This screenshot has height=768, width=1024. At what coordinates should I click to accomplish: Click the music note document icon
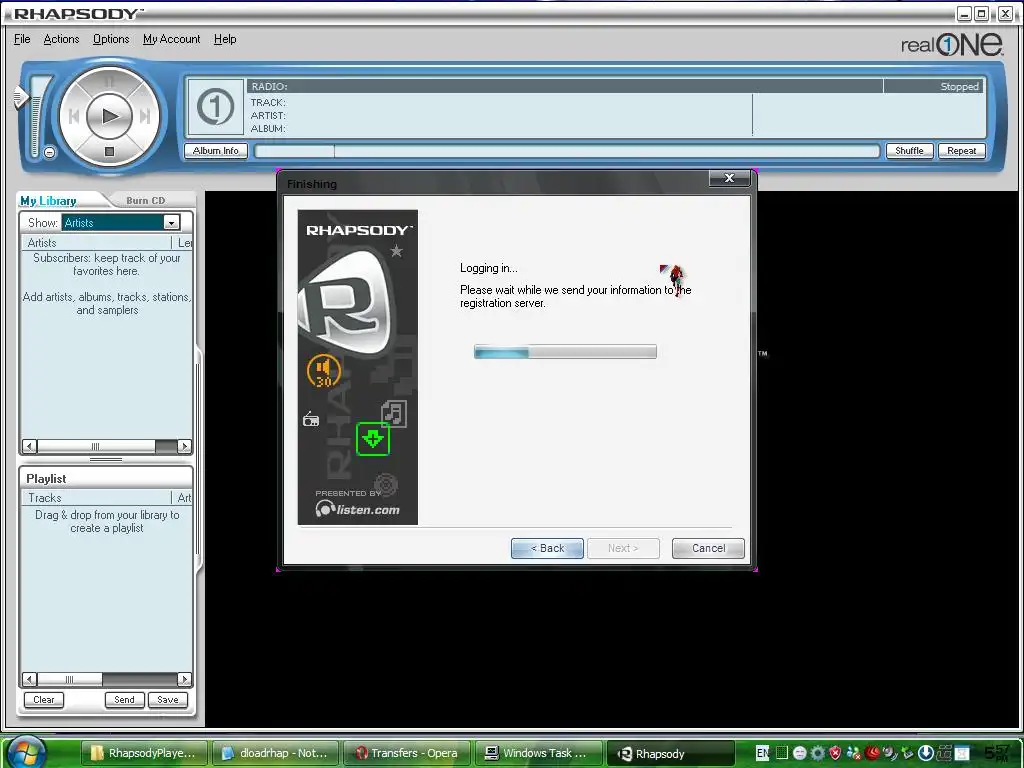394,413
